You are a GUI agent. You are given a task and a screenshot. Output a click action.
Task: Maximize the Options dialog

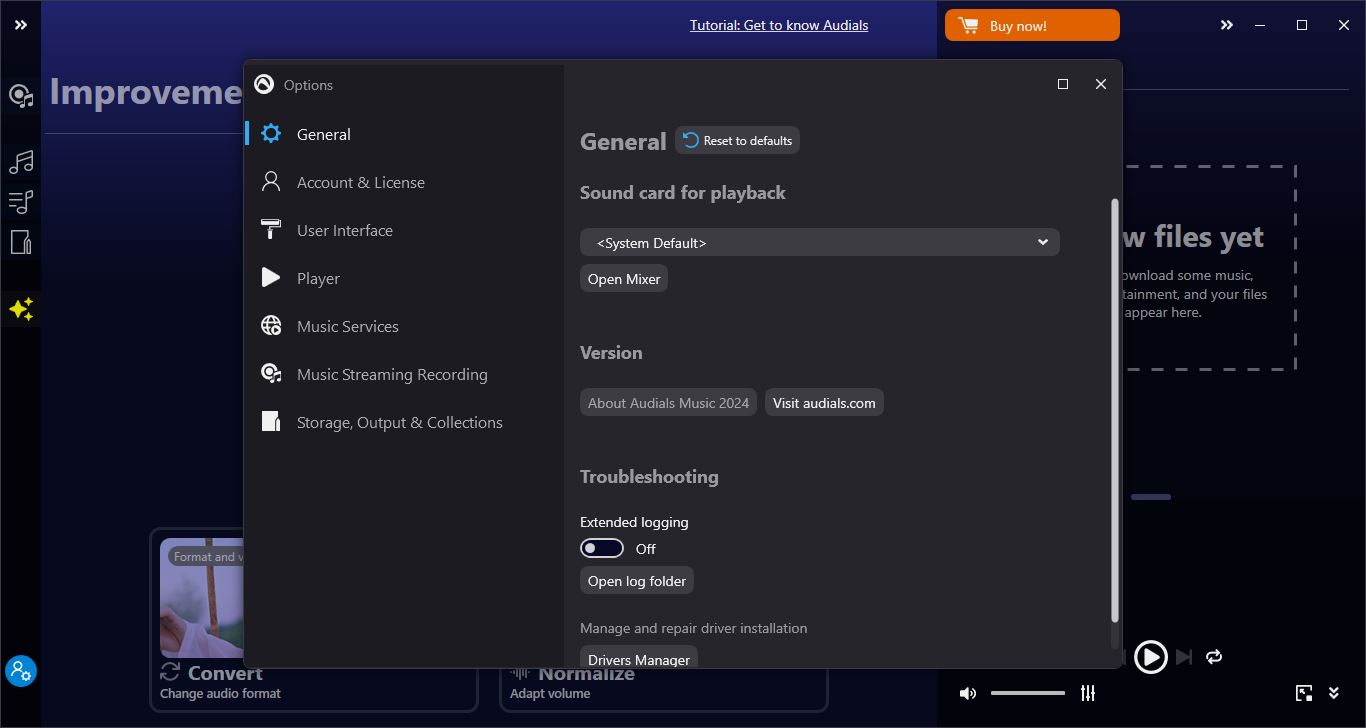[x=1063, y=84]
